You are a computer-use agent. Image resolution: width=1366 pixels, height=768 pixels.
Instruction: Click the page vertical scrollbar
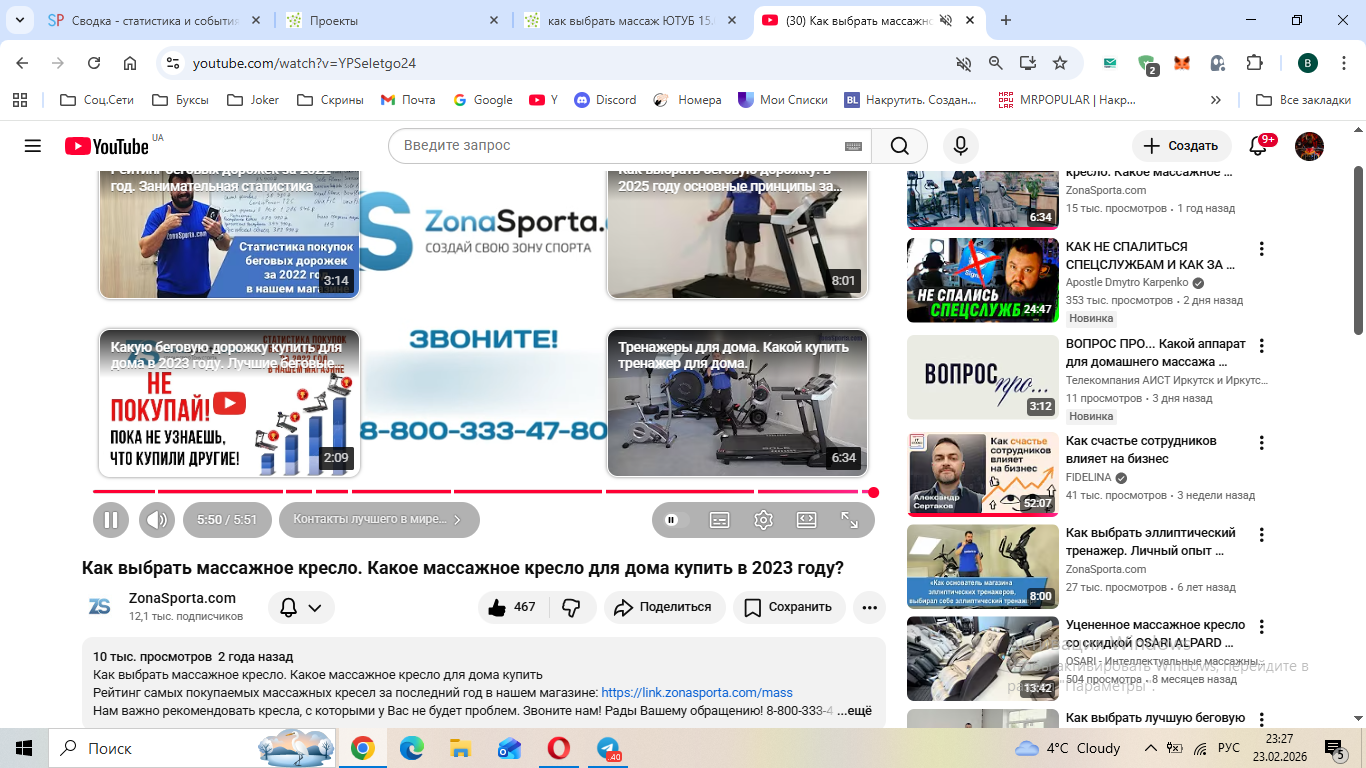1358,250
